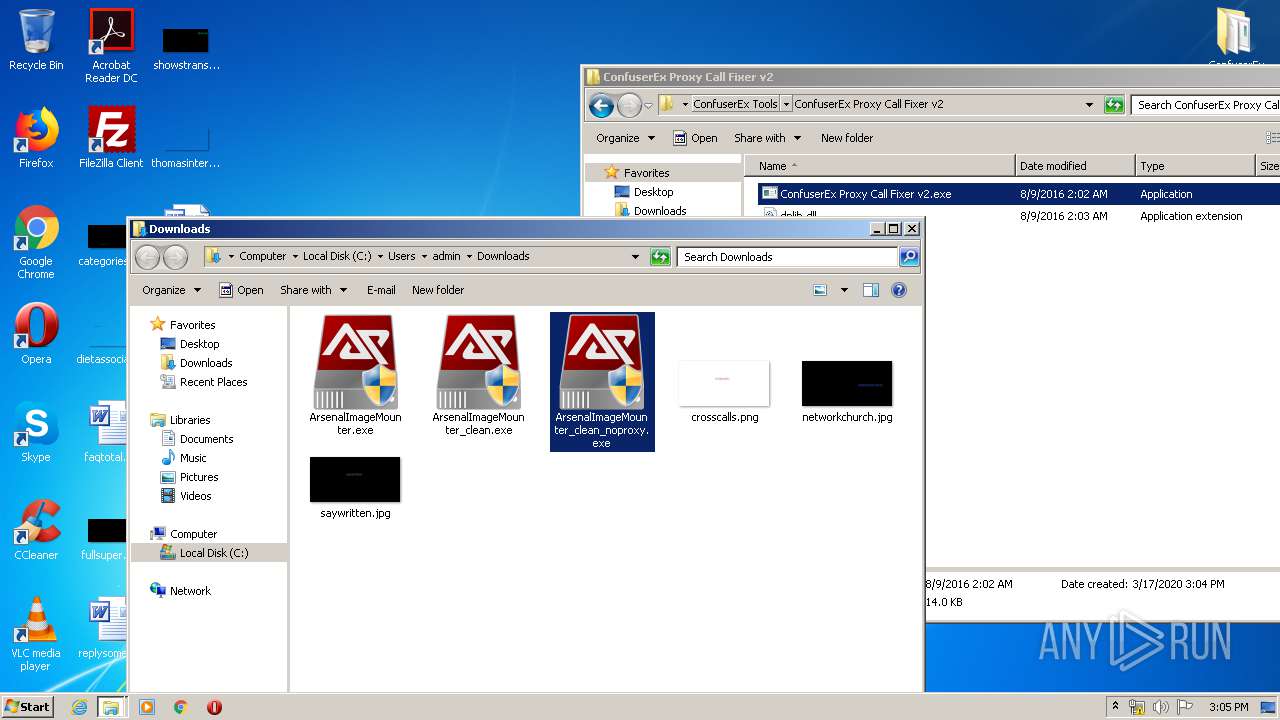Open help in Downloads window
The height and width of the screenshot is (720, 1280).
899,290
